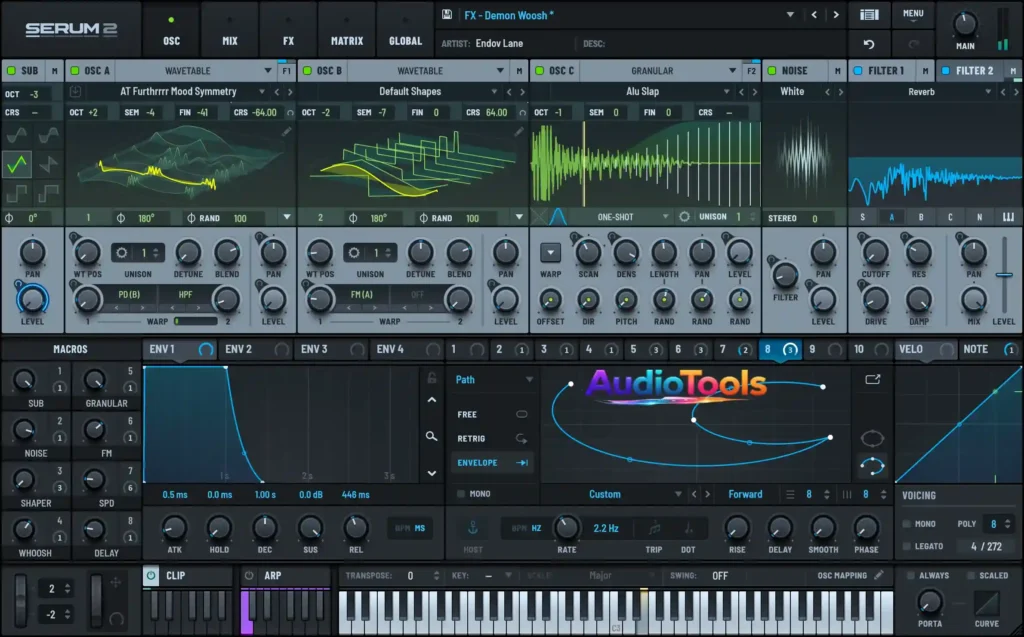Click the BPM MS toggle button near envelope controls

pyautogui.click(x=409, y=527)
